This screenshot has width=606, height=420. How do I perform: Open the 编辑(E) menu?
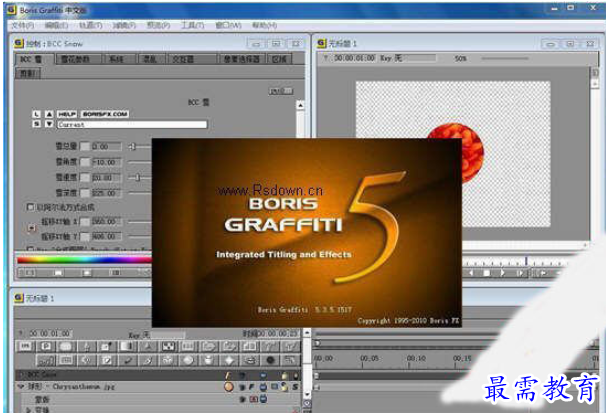click(x=56, y=26)
